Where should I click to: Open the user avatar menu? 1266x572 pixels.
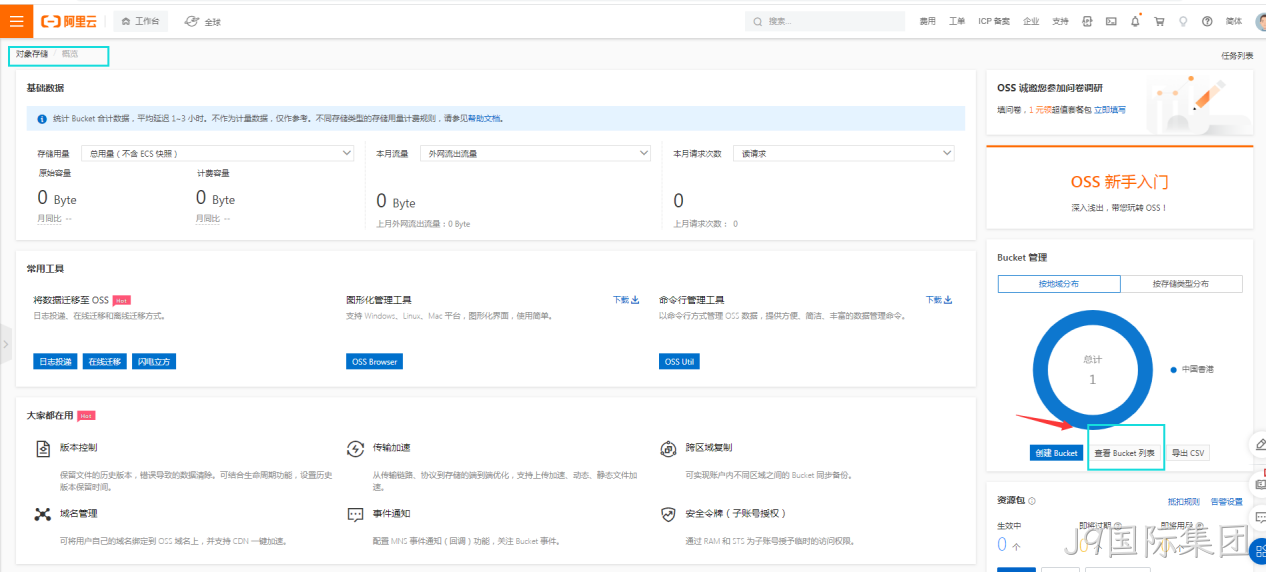click(1260, 22)
